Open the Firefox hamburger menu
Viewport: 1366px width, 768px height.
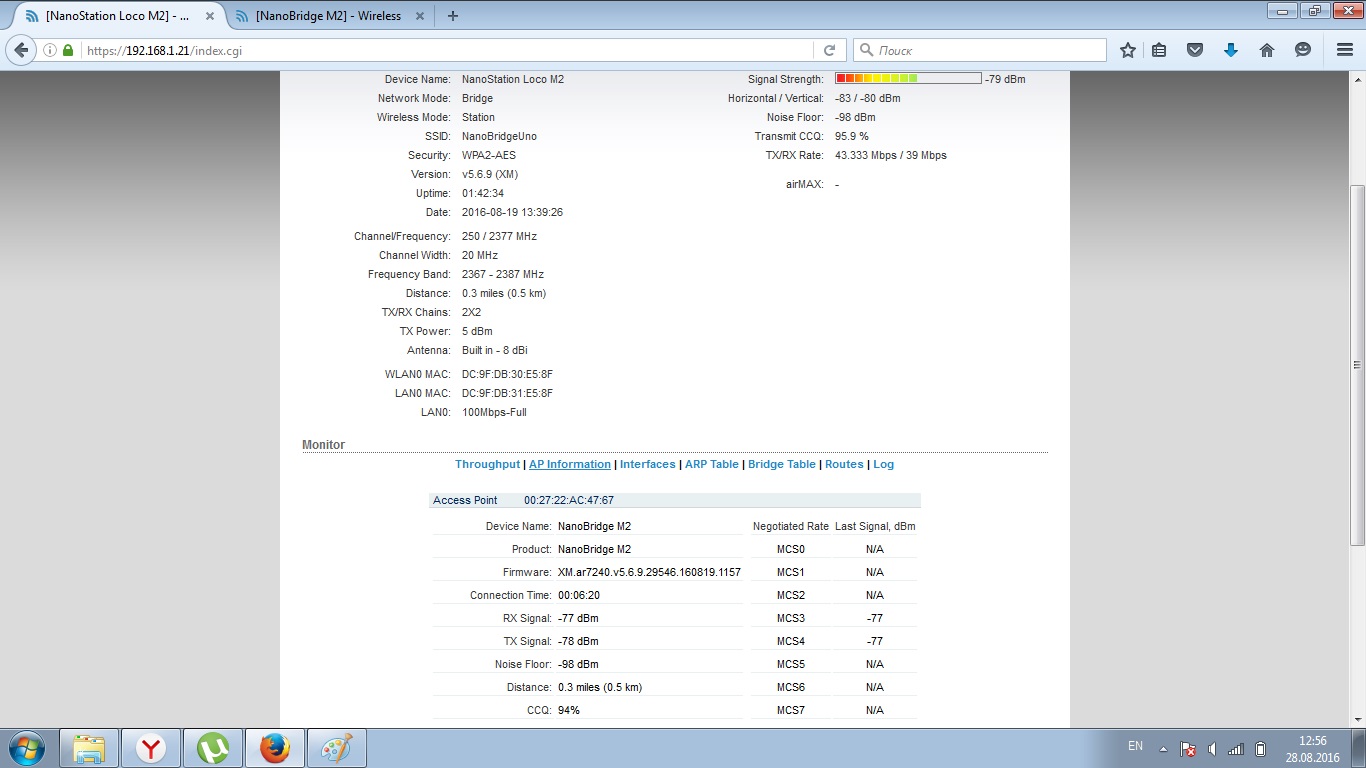[1345, 50]
